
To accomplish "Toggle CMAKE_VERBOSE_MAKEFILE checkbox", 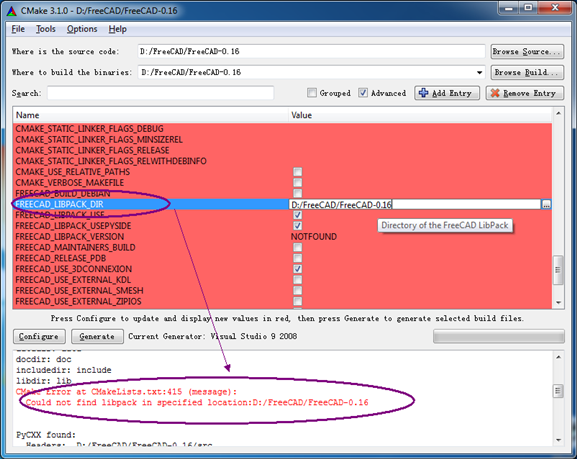I will [x=297, y=183].
